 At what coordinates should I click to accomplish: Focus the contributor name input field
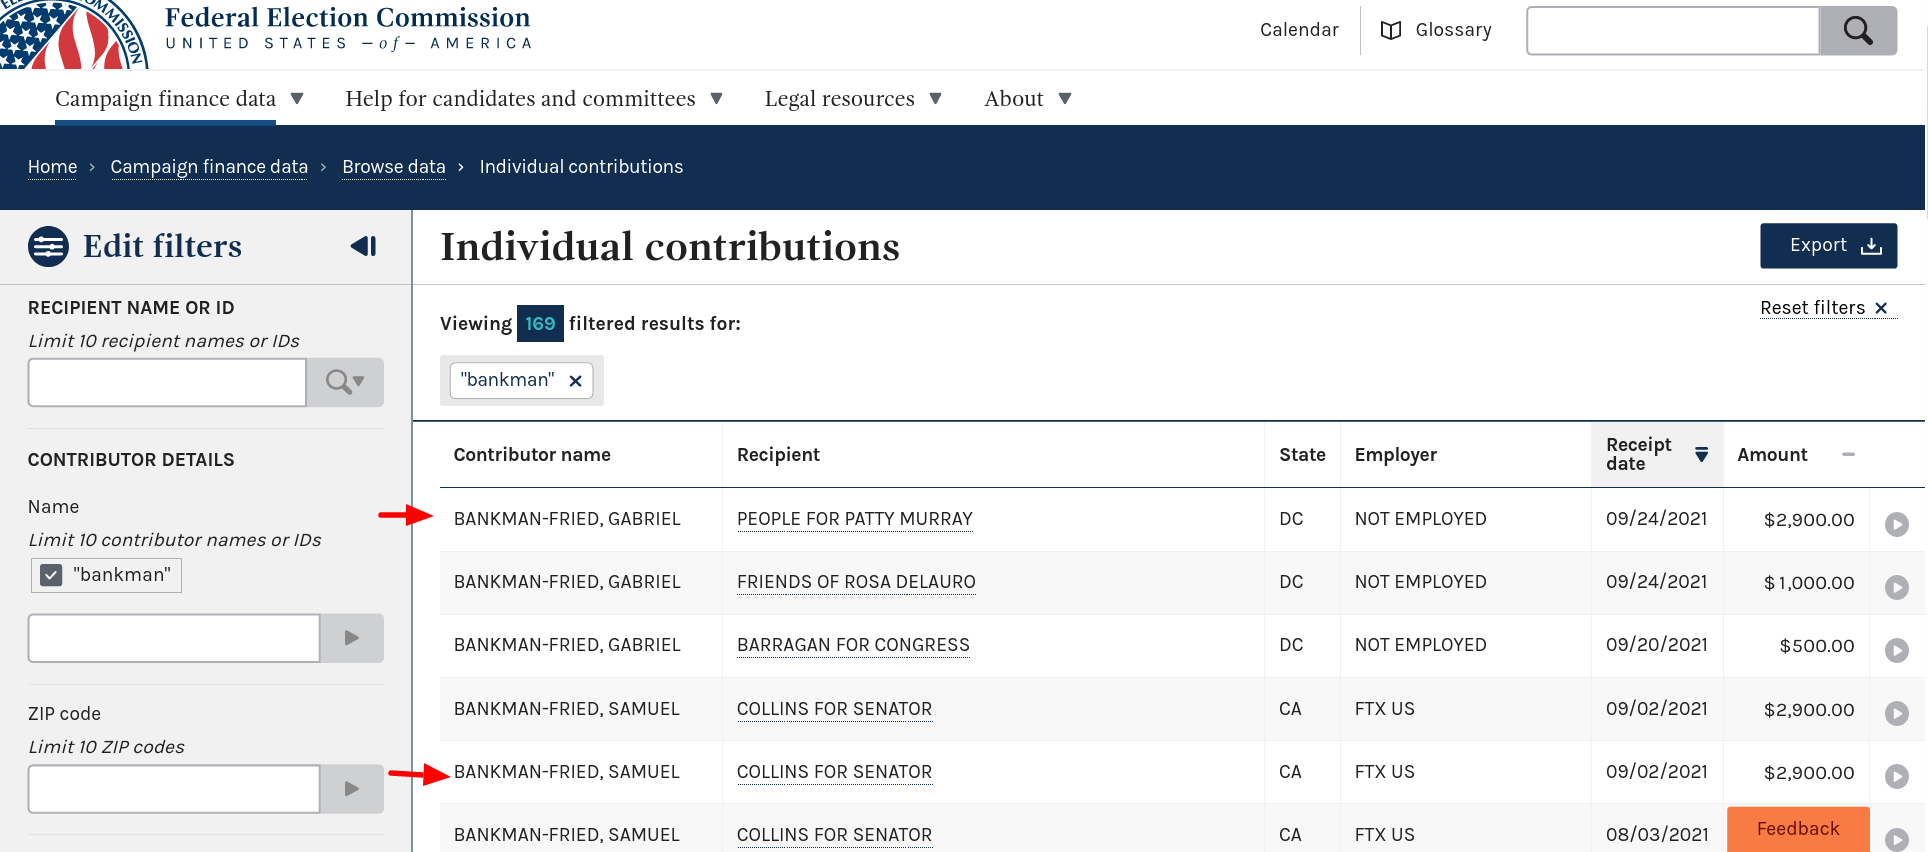click(x=174, y=638)
